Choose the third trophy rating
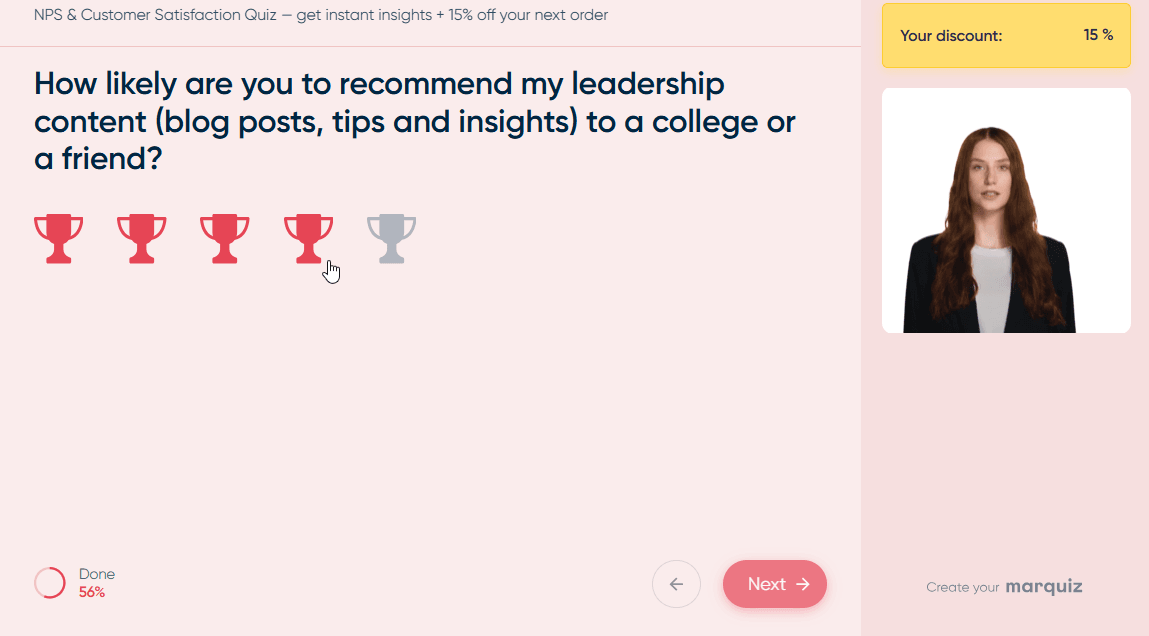The image size is (1149, 636). coord(225,238)
